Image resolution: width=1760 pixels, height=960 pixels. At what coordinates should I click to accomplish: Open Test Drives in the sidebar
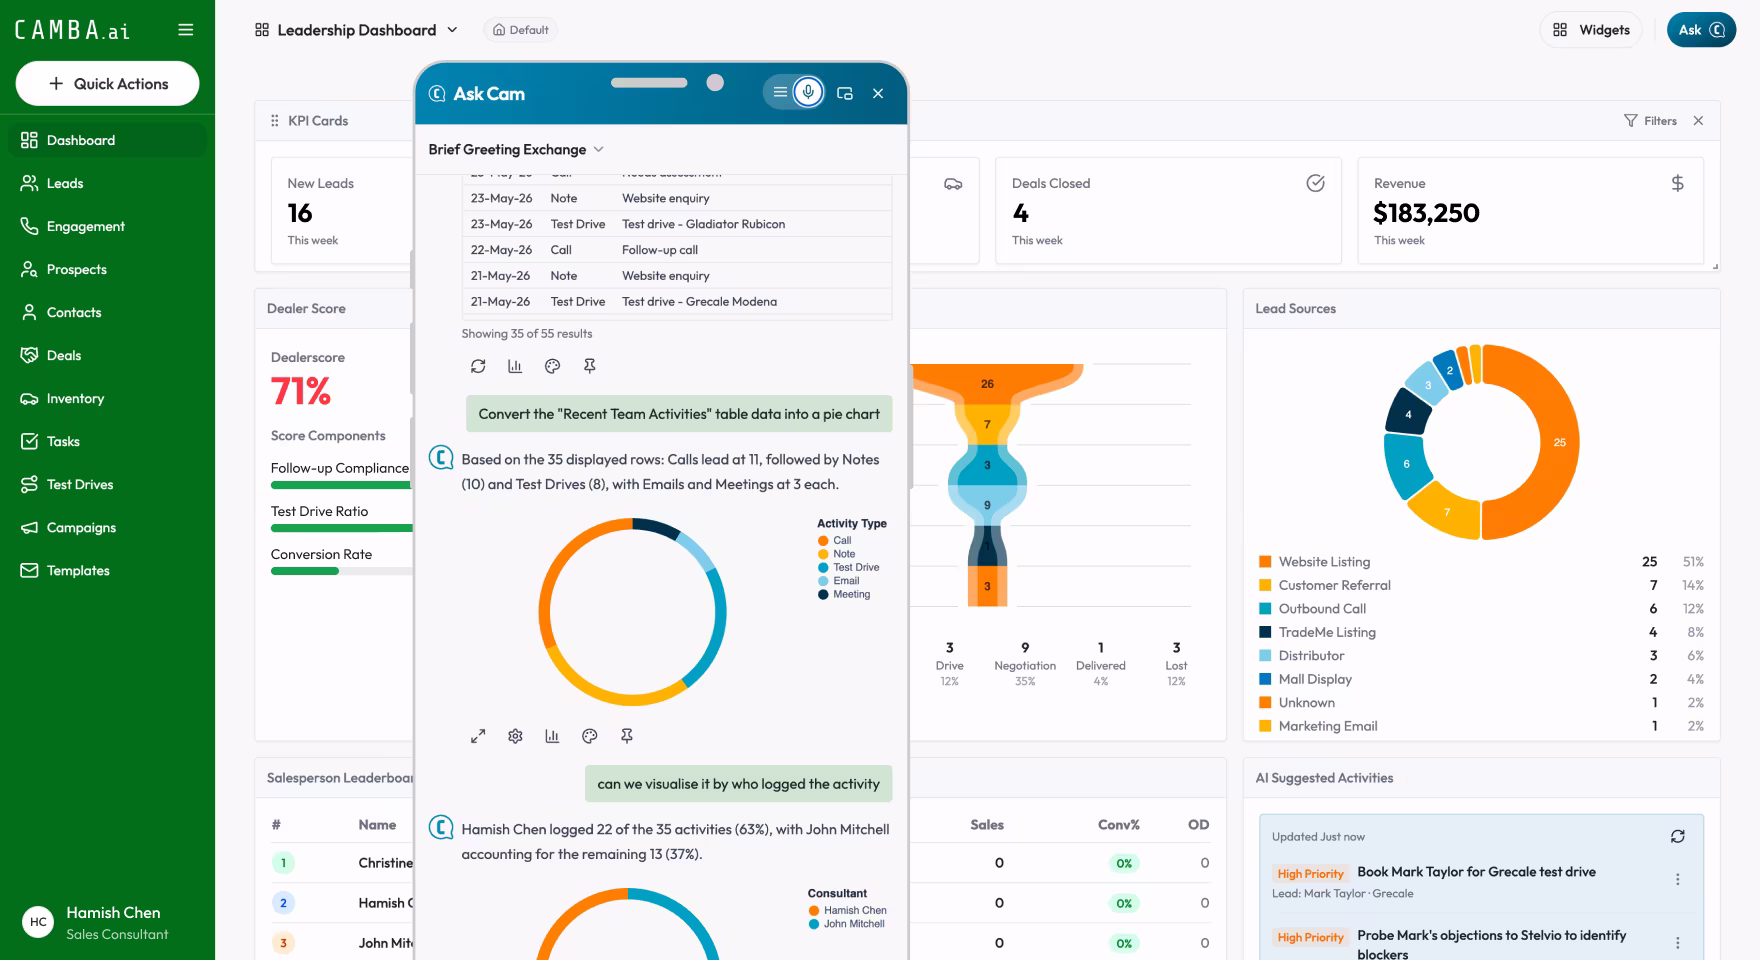pyautogui.click(x=108, y=484)
